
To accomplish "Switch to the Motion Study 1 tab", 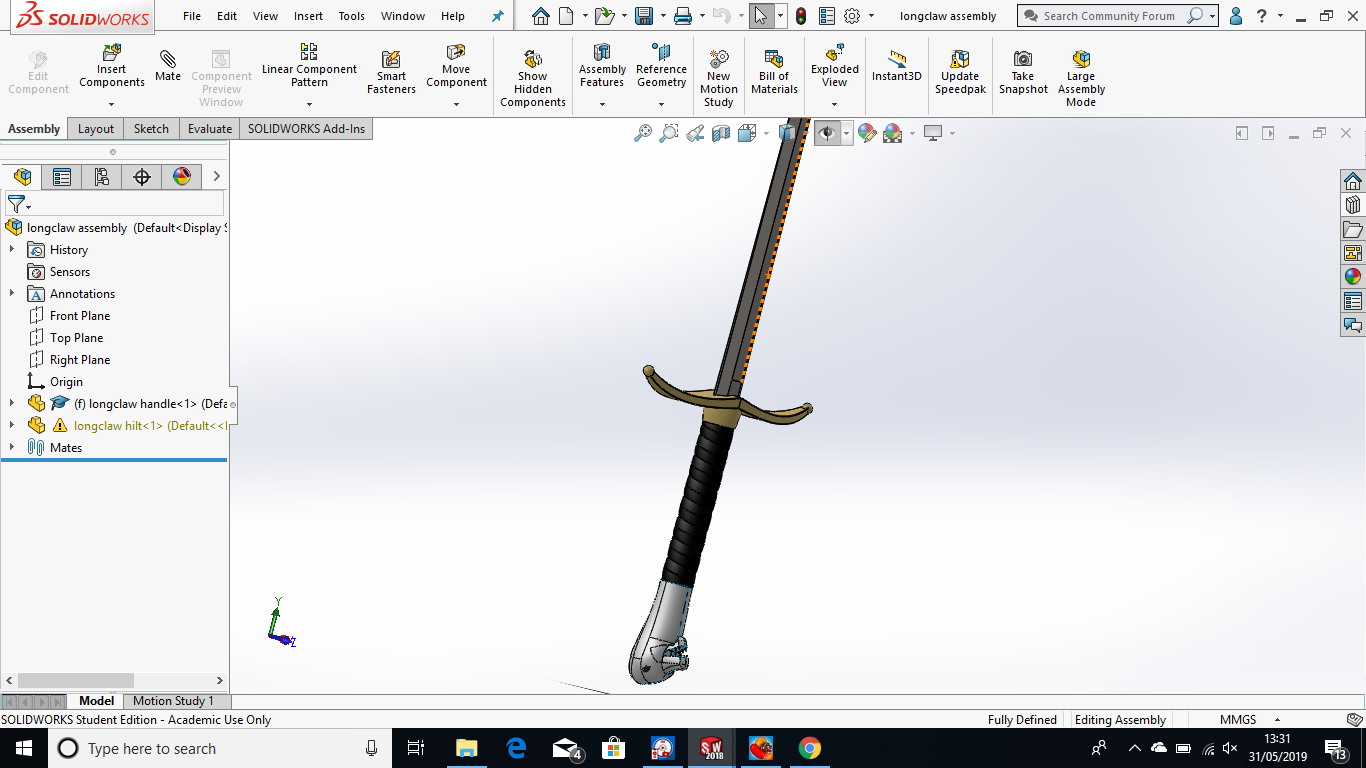I will pyautogui.click(x=174, y=701).
